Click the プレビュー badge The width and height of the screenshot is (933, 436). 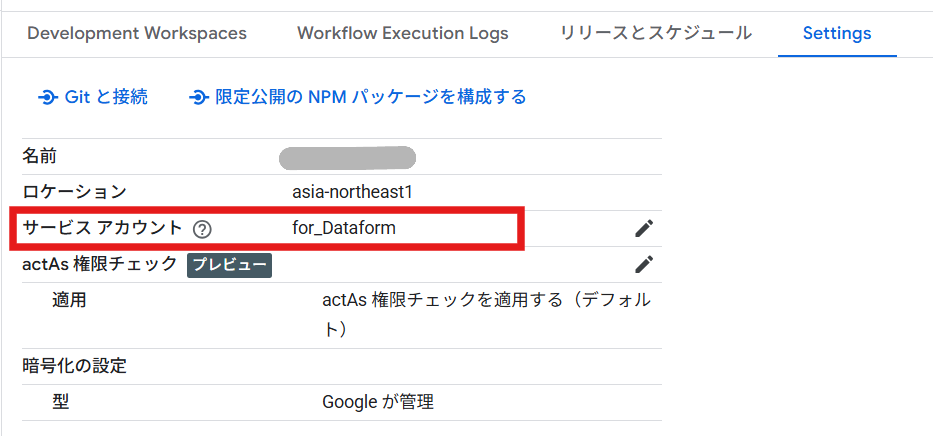(230, 265)
